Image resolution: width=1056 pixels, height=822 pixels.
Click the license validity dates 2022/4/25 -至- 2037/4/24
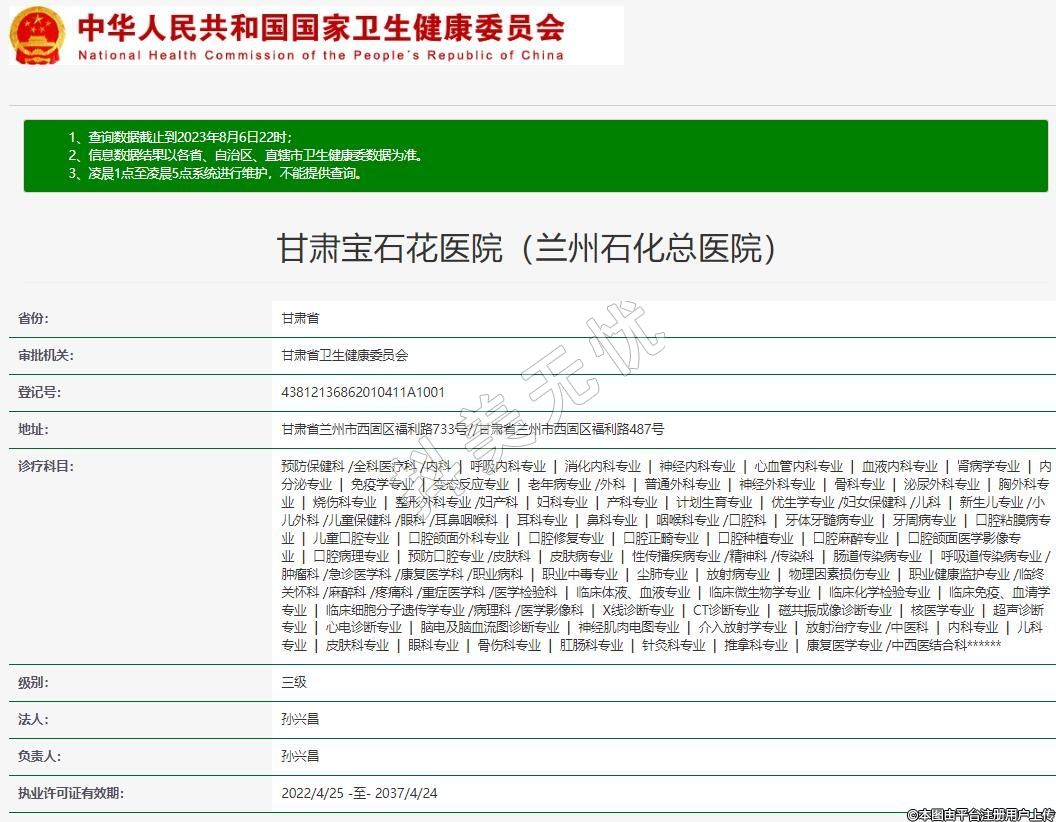pyautogui.click(x=359, y=793)
